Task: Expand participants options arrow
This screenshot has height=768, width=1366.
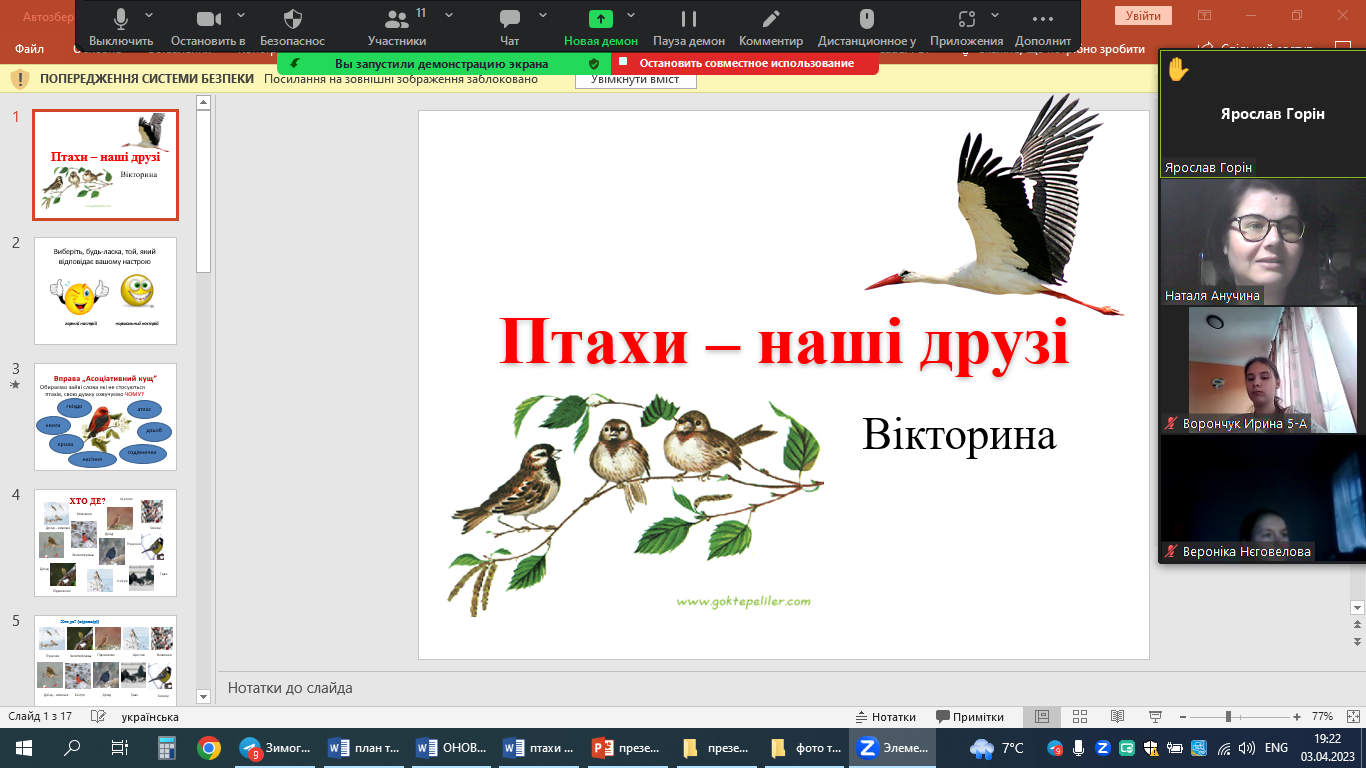Action: 449,15
